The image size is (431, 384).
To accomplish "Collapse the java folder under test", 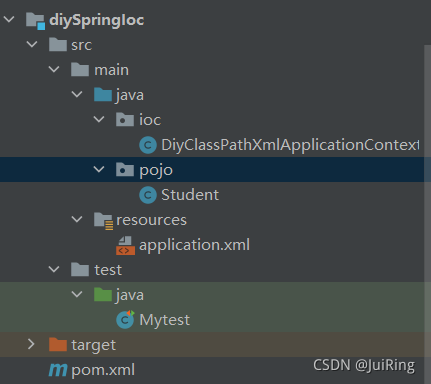I will click(77, 294).
